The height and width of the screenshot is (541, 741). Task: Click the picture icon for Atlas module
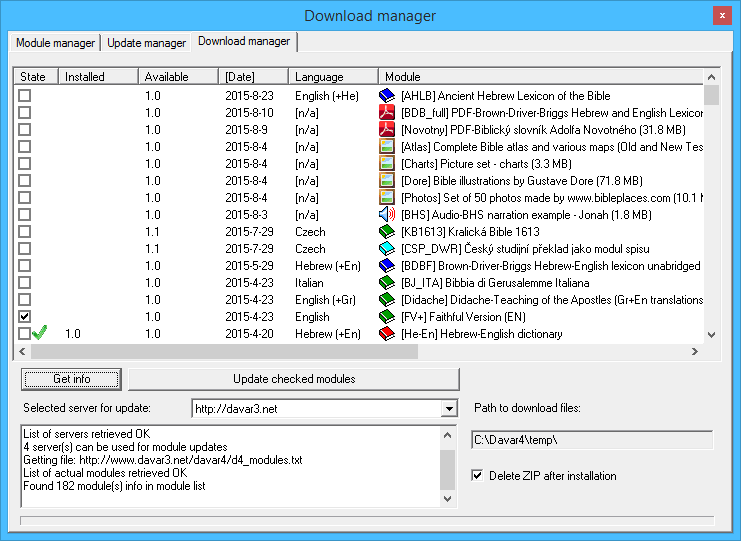point(387,147)
